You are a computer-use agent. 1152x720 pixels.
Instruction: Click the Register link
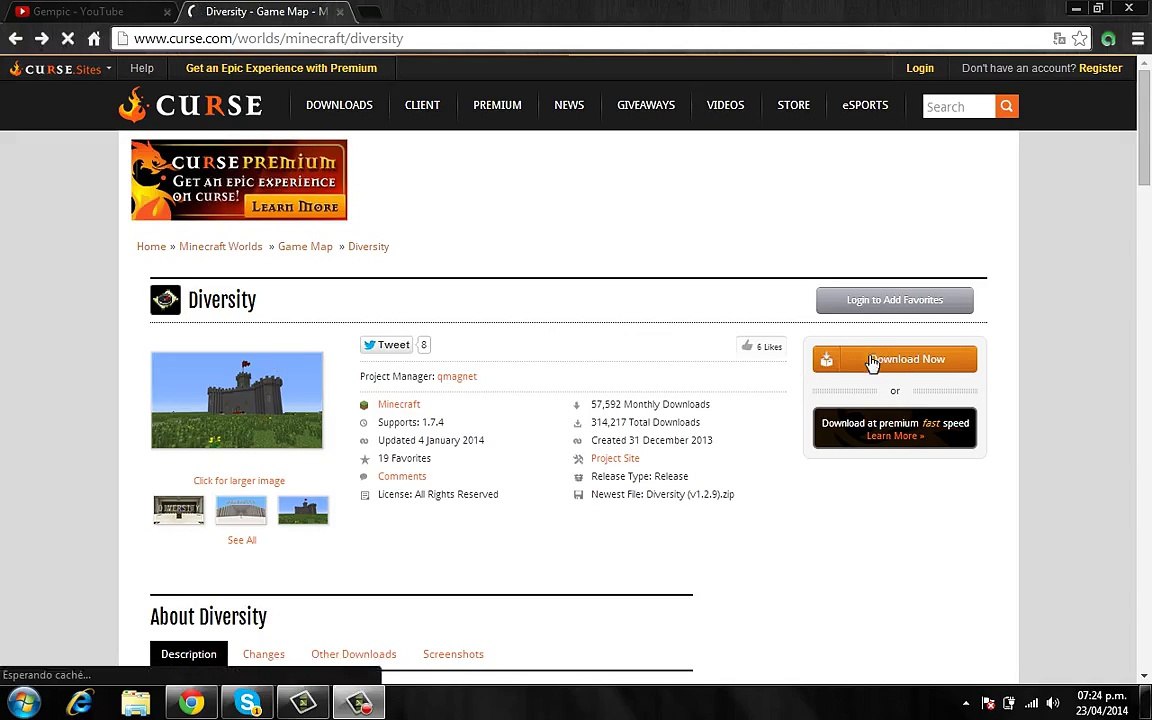pos(1101,68)
